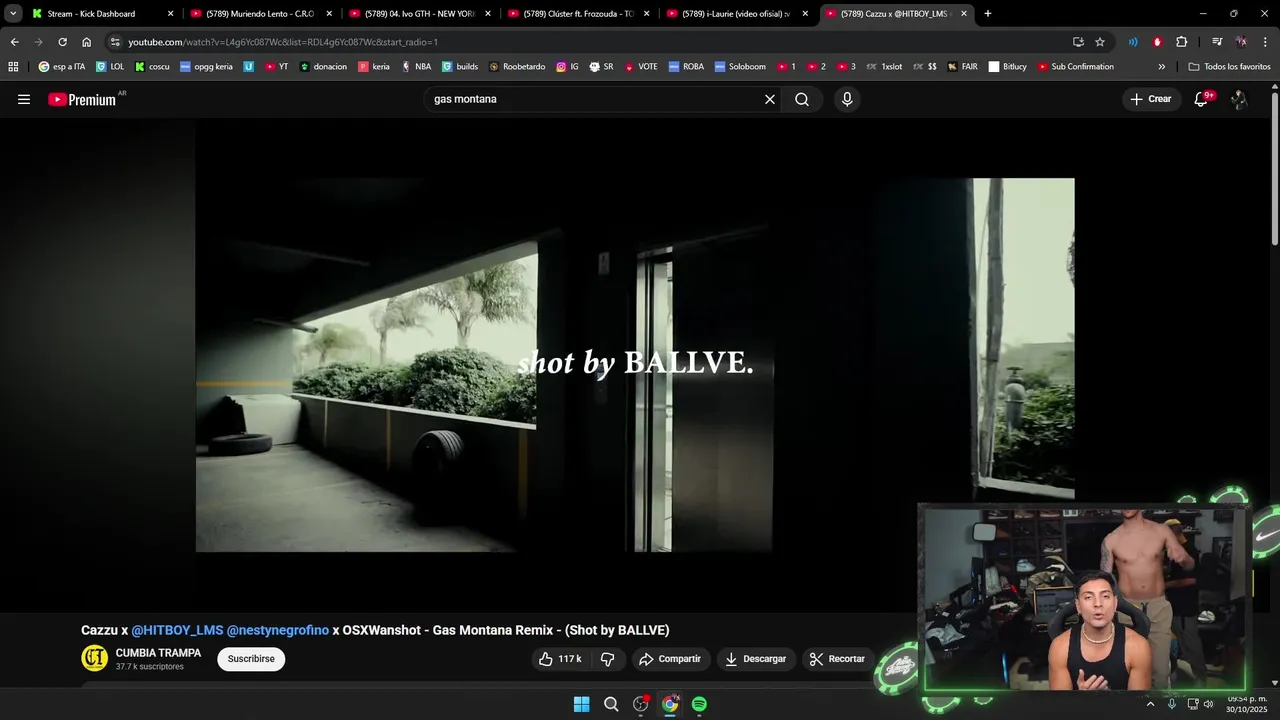Switch to Clúster ft. Frozouda tab
The image size is (1280, 720).
pos(578,14)
